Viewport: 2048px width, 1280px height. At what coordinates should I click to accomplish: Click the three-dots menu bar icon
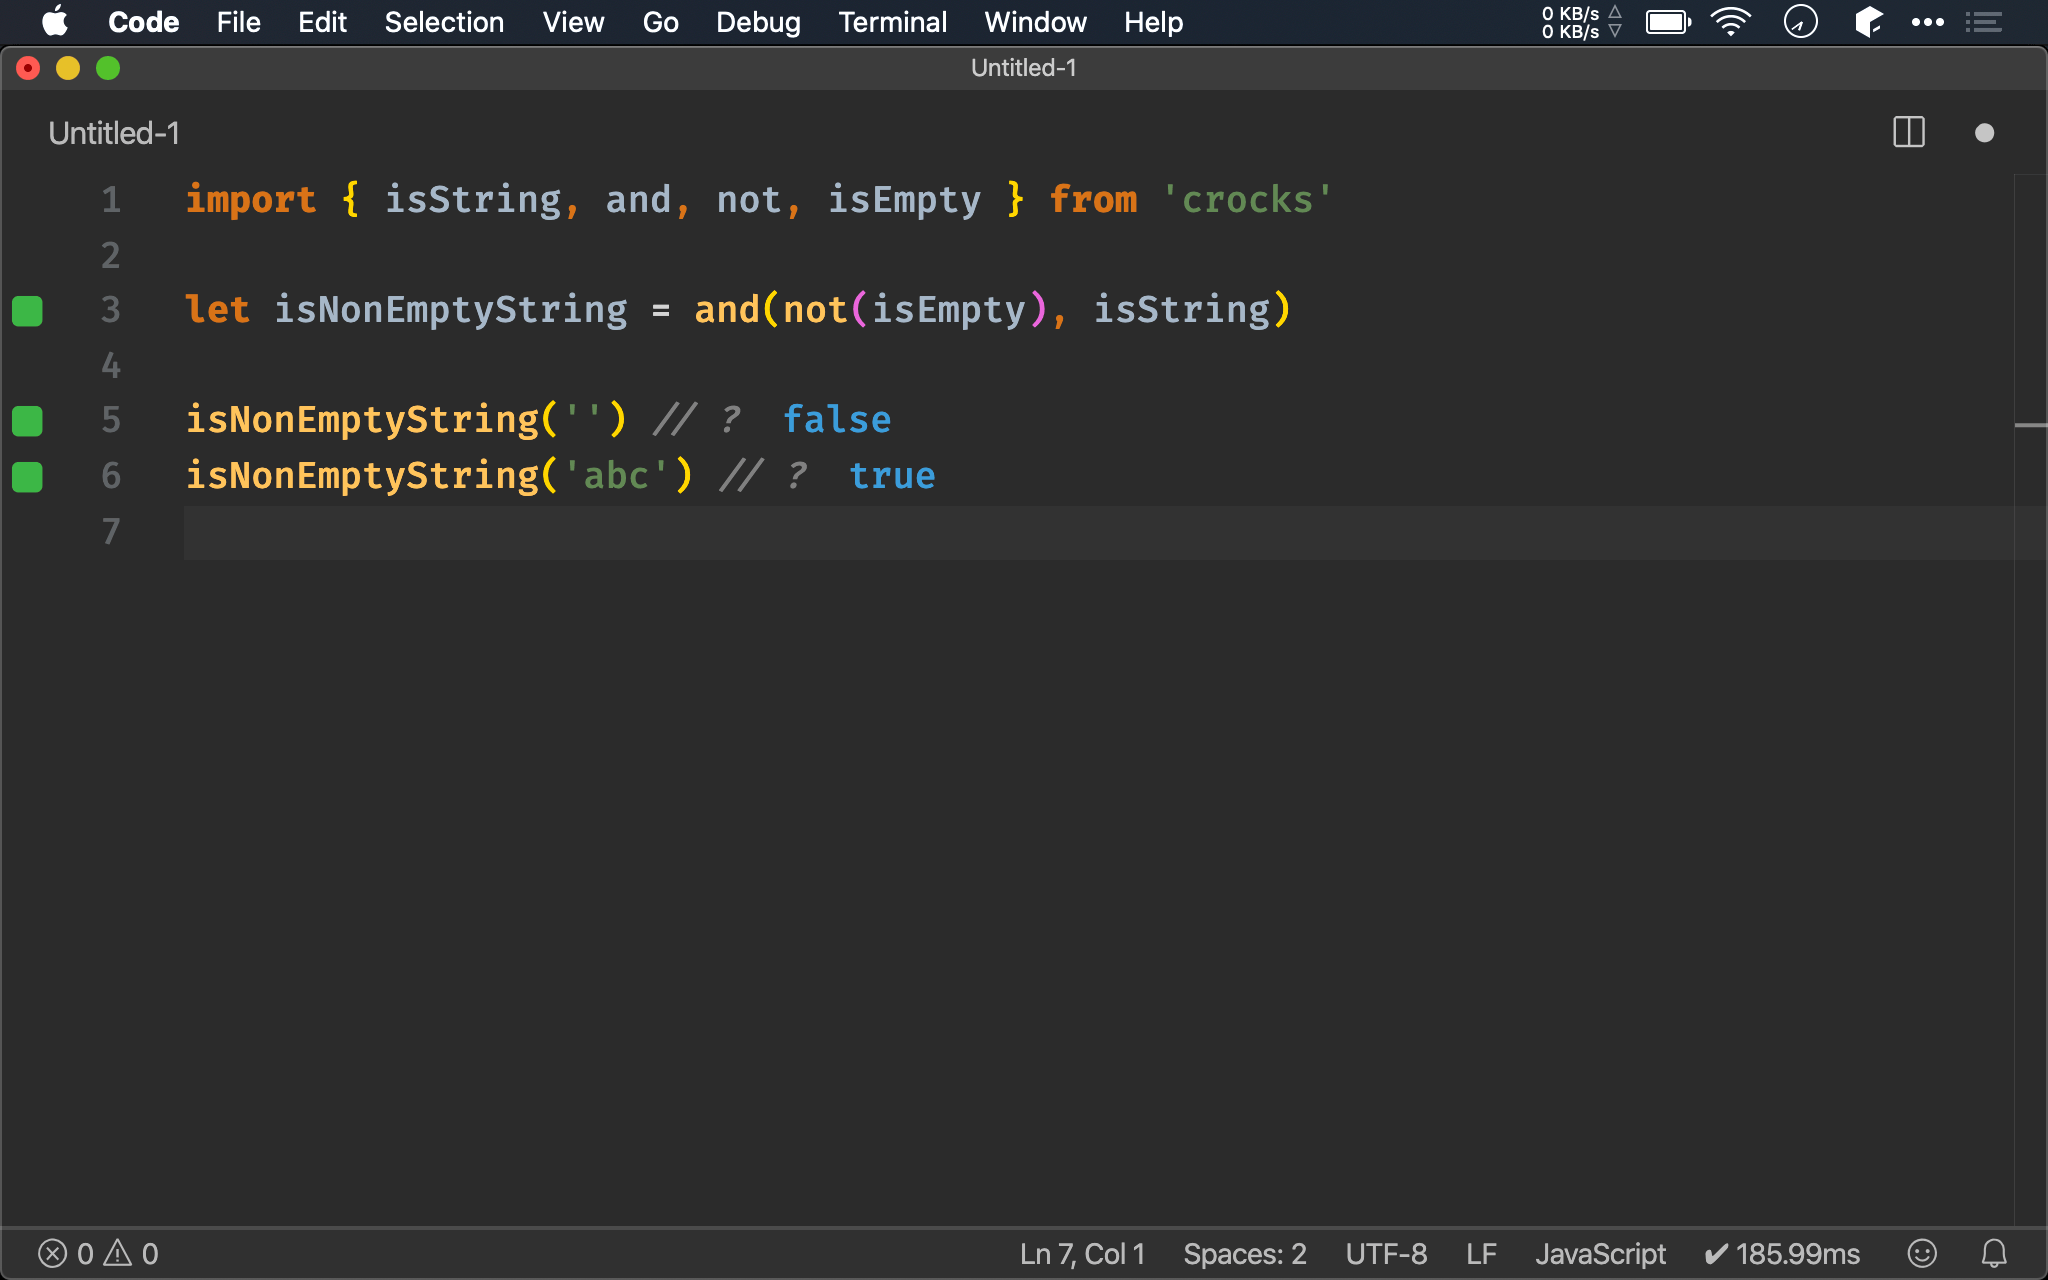1927,22
